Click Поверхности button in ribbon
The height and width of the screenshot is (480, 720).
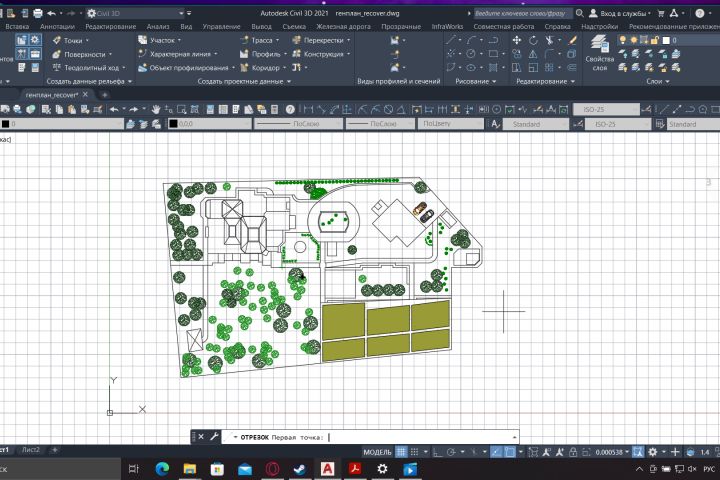click(83, 54)
